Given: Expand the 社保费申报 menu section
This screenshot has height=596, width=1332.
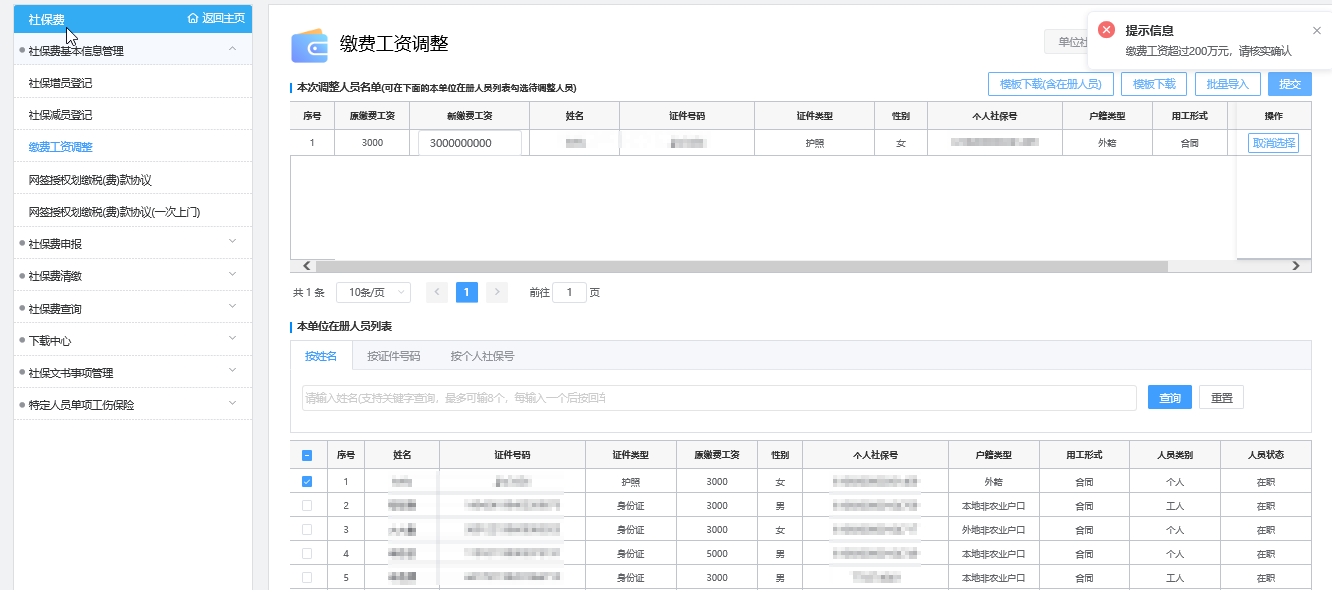Looking at the screenshot, I should pyautogui.click(x=132, y=244).
